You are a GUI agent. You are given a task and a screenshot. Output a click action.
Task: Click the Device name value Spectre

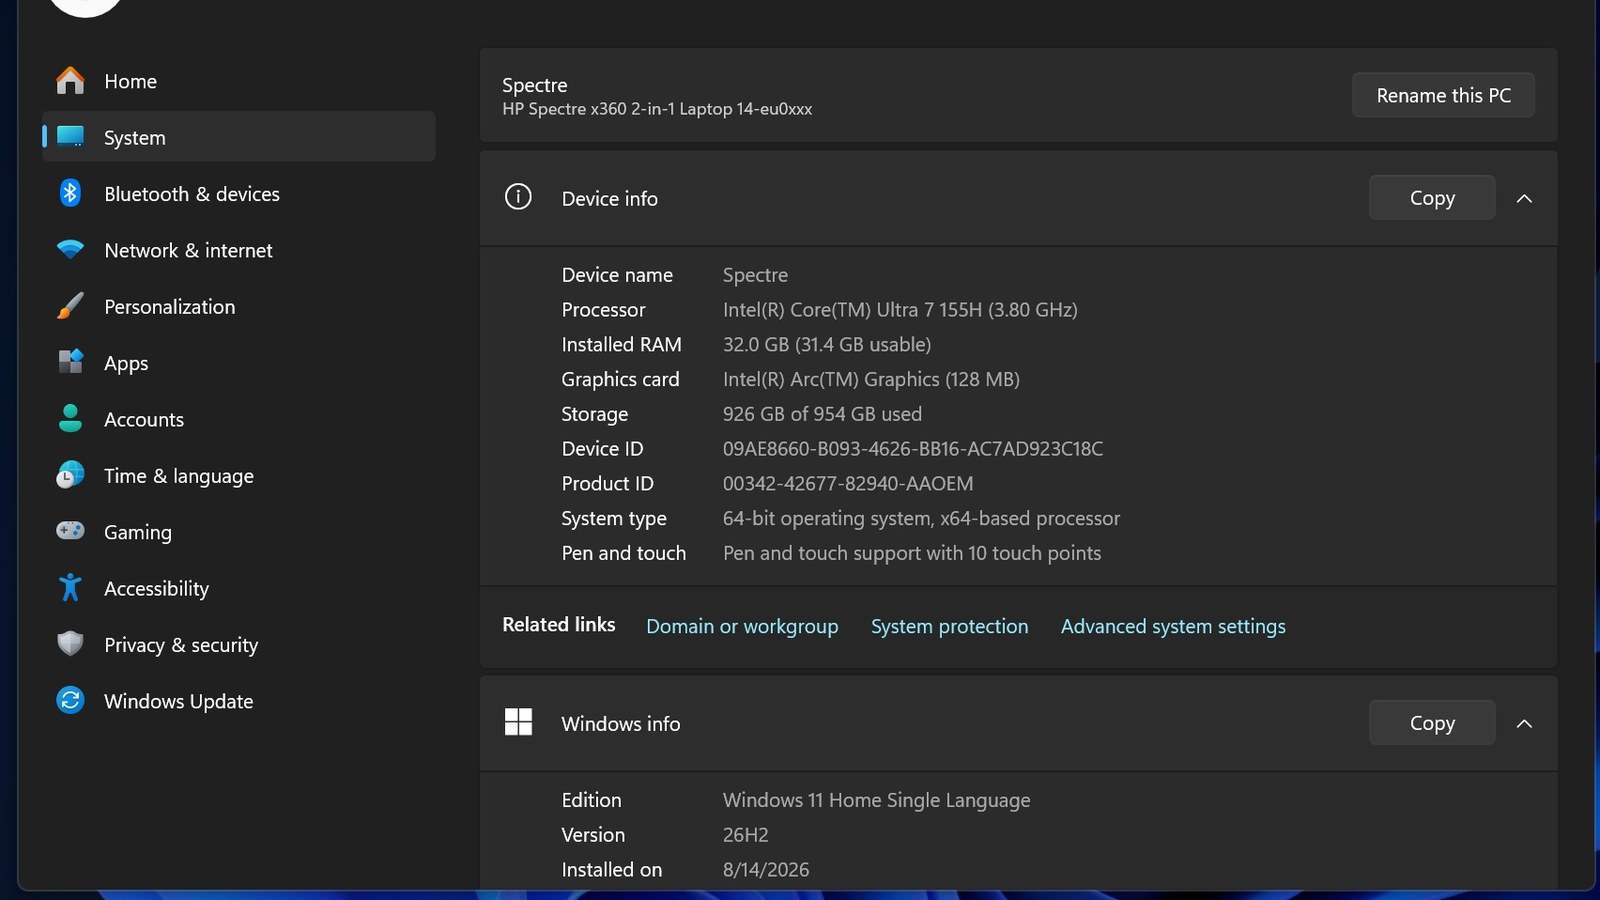(755, 275)
